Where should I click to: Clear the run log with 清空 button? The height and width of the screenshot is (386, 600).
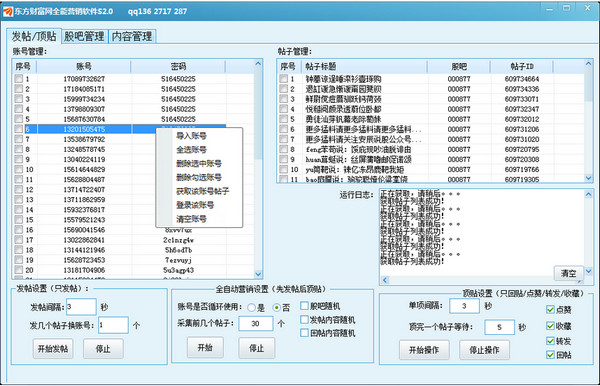569,273
